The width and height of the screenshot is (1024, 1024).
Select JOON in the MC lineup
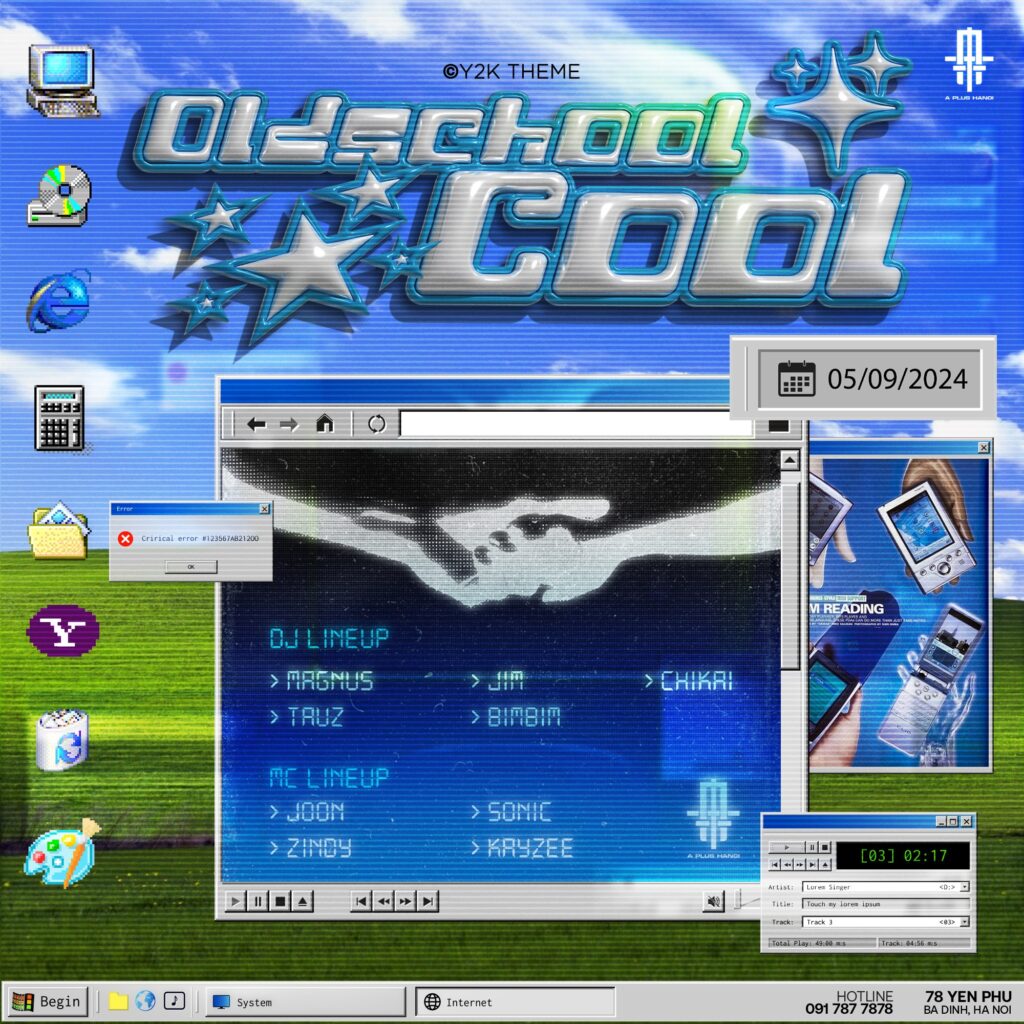(x=315, y=812)
